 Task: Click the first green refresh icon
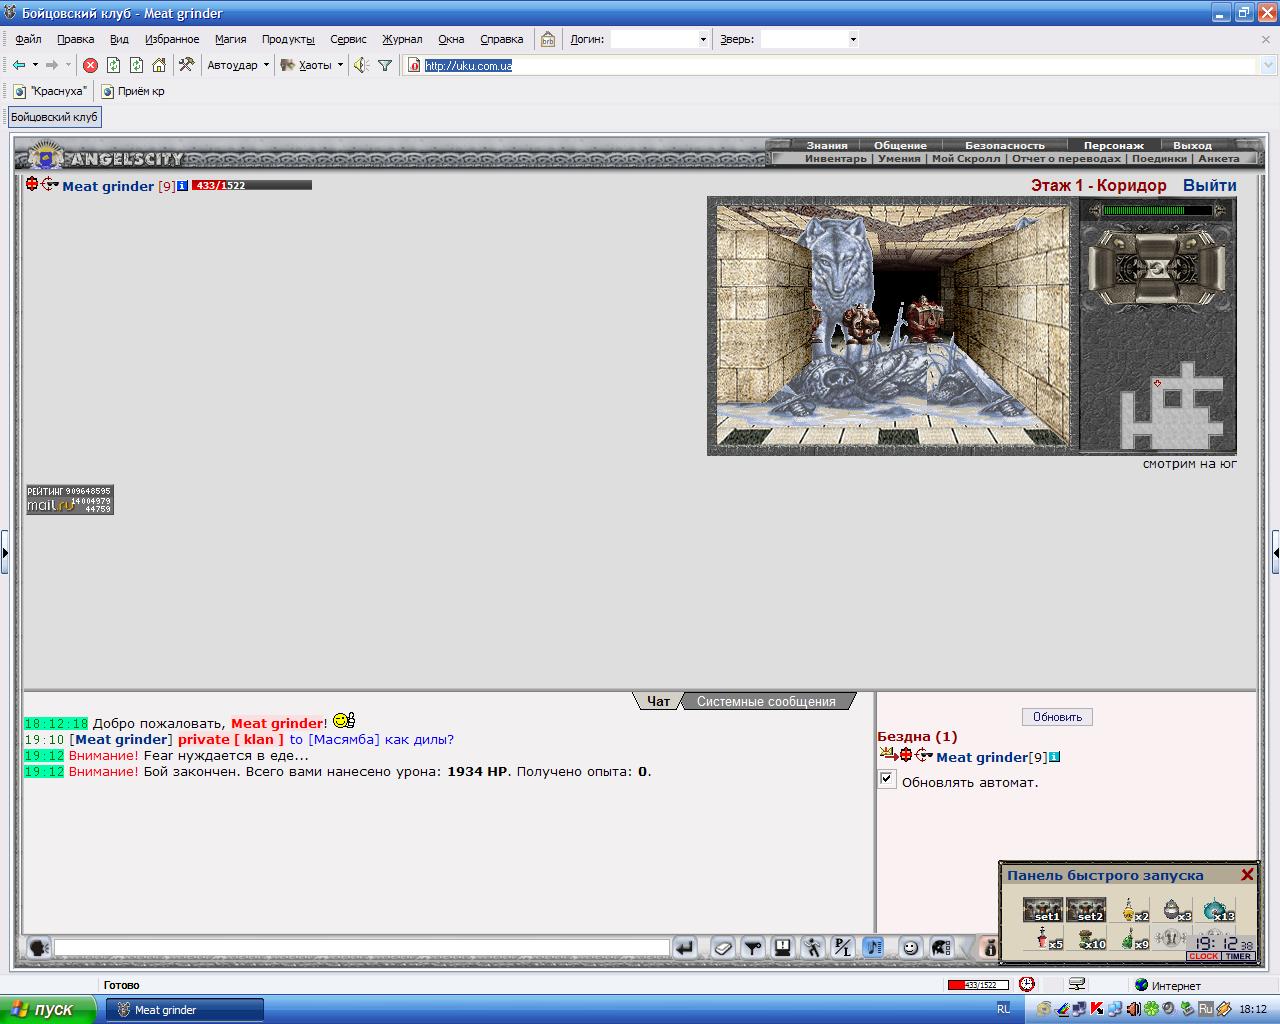coord(113,65)
